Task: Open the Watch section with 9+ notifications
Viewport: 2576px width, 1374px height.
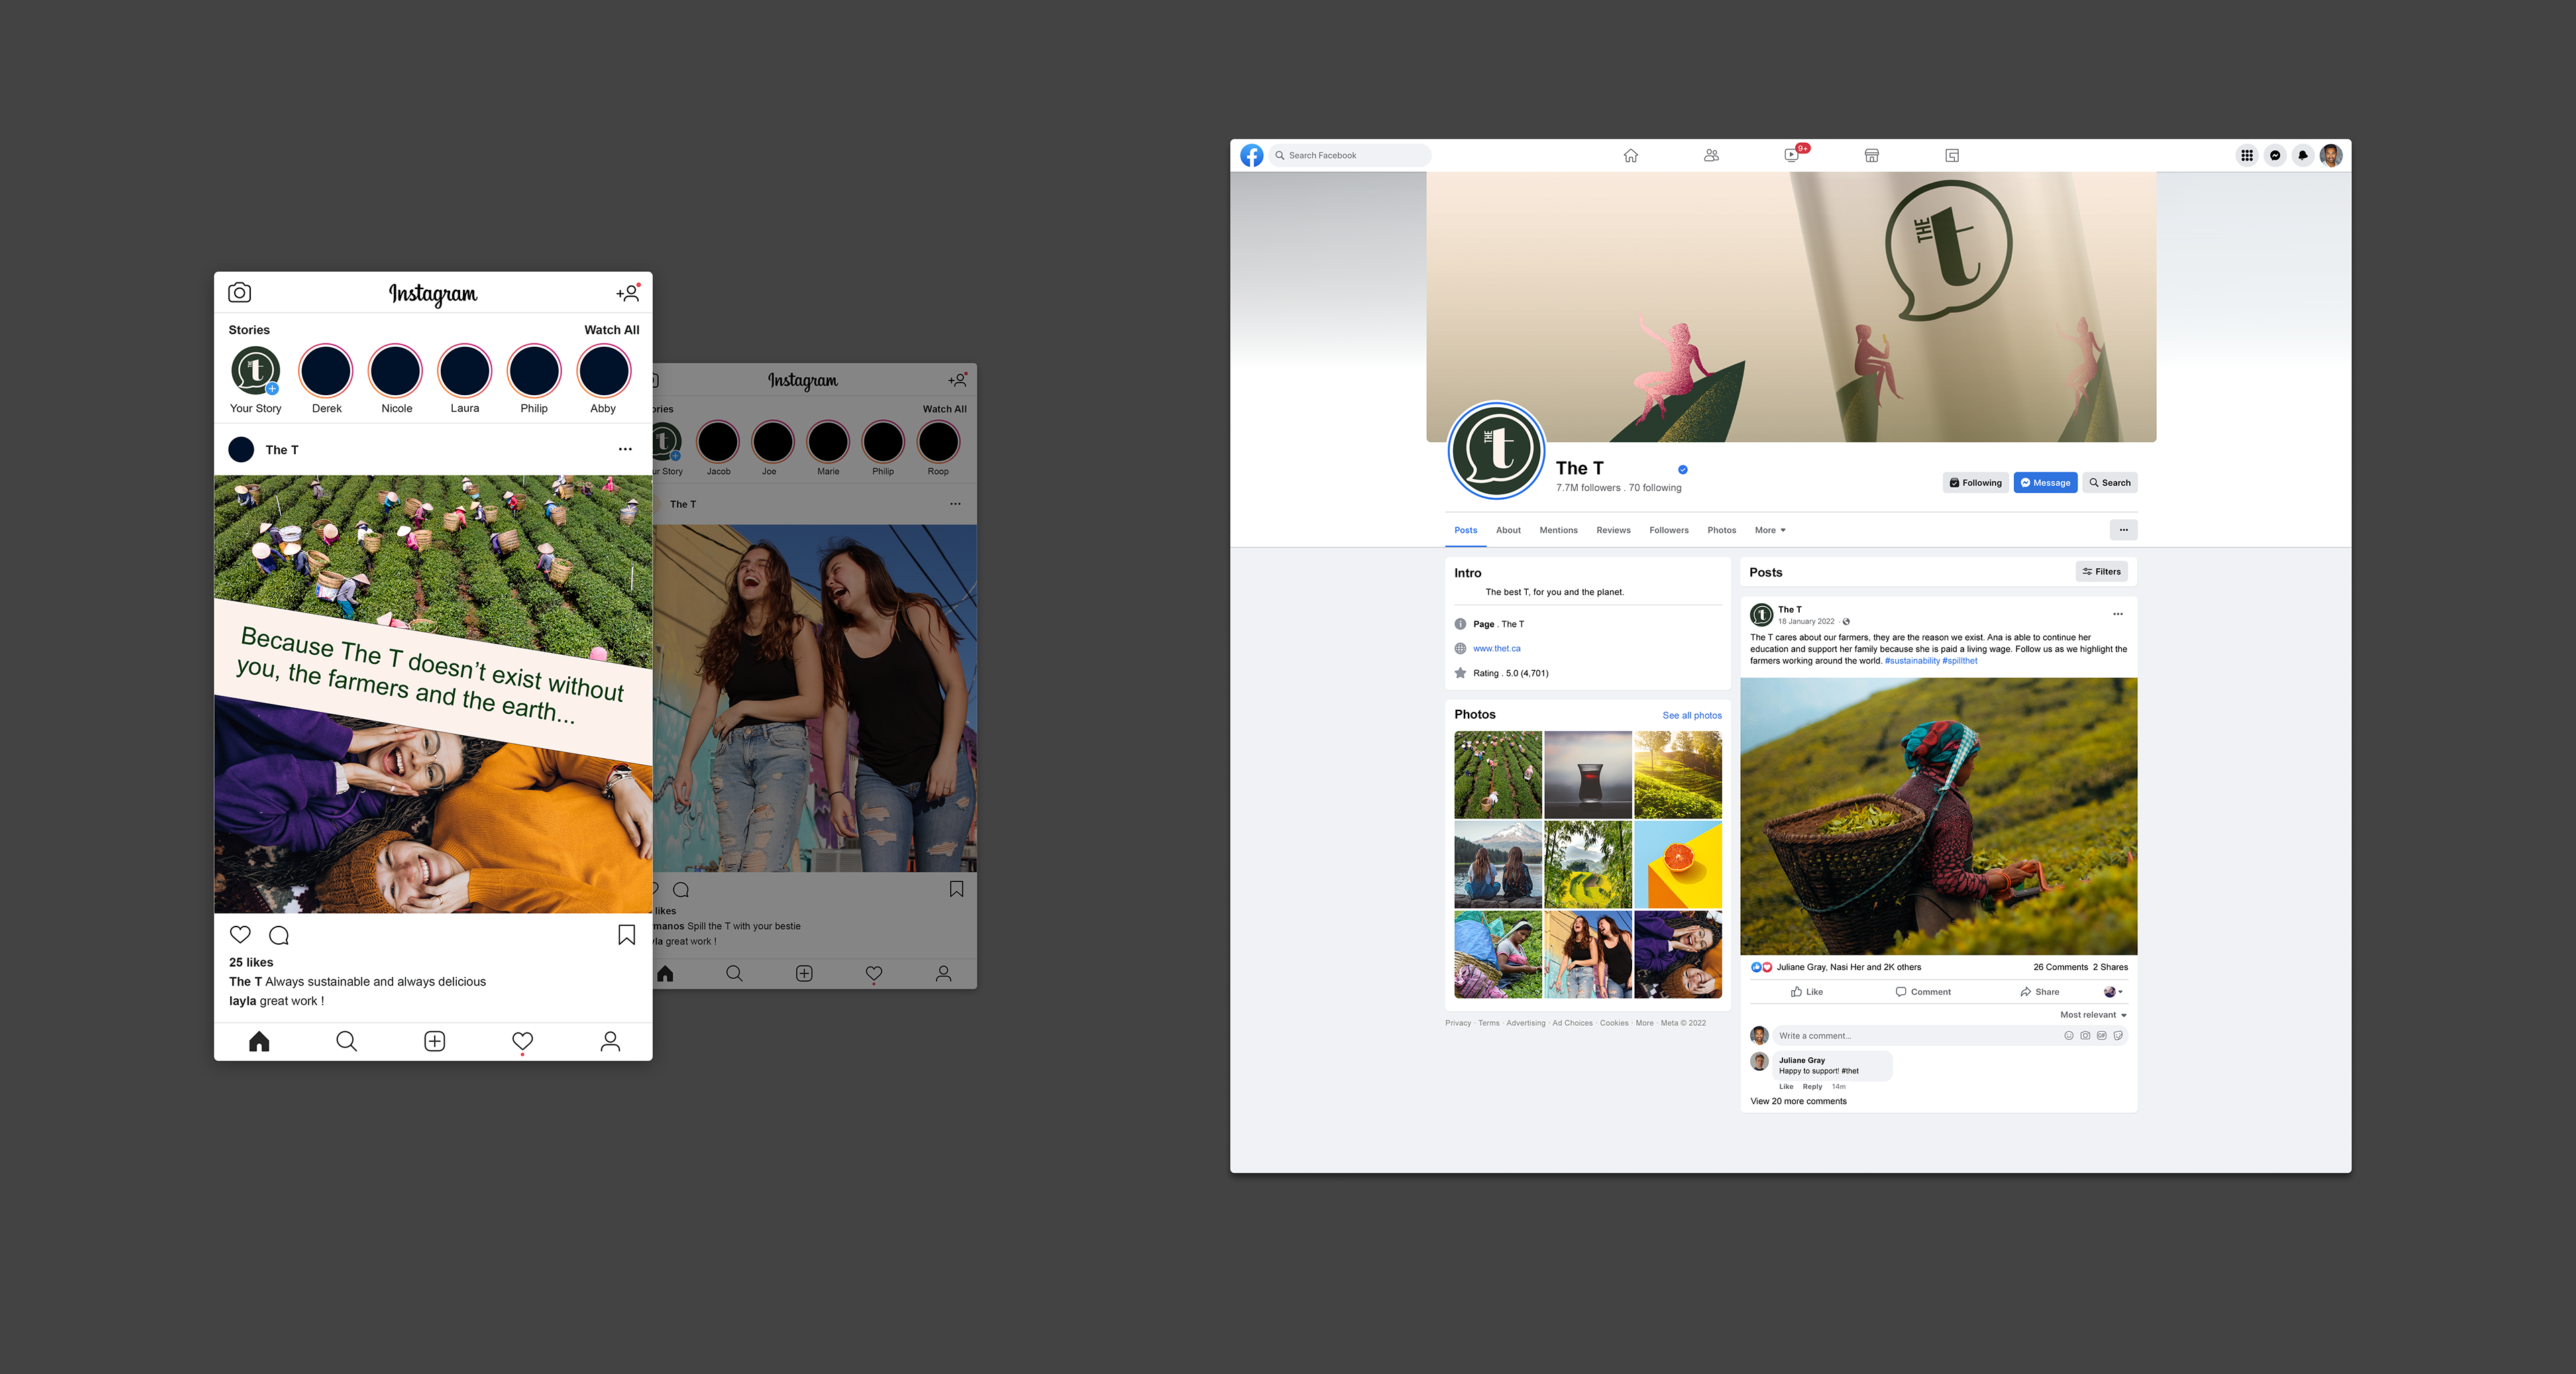Action: click(x=1791, y=155)
